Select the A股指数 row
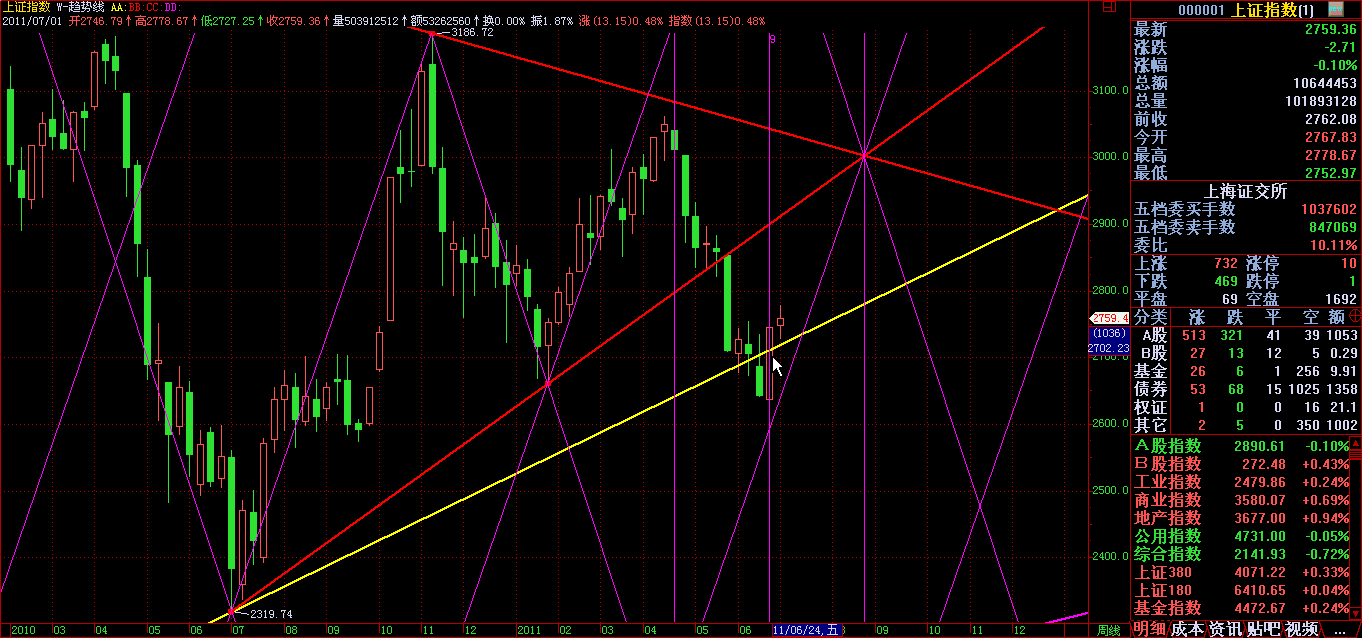This screenshot has height=638, width=1362. [x=1245, y=446]
